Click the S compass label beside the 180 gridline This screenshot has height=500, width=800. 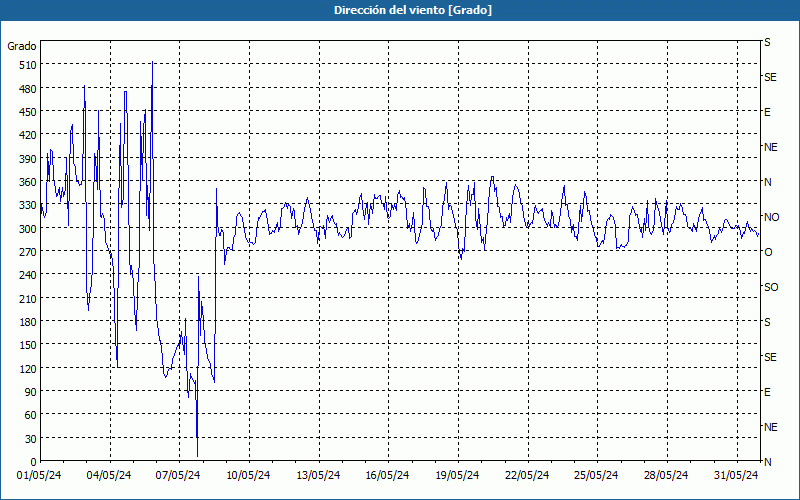(x=767, y=322)
